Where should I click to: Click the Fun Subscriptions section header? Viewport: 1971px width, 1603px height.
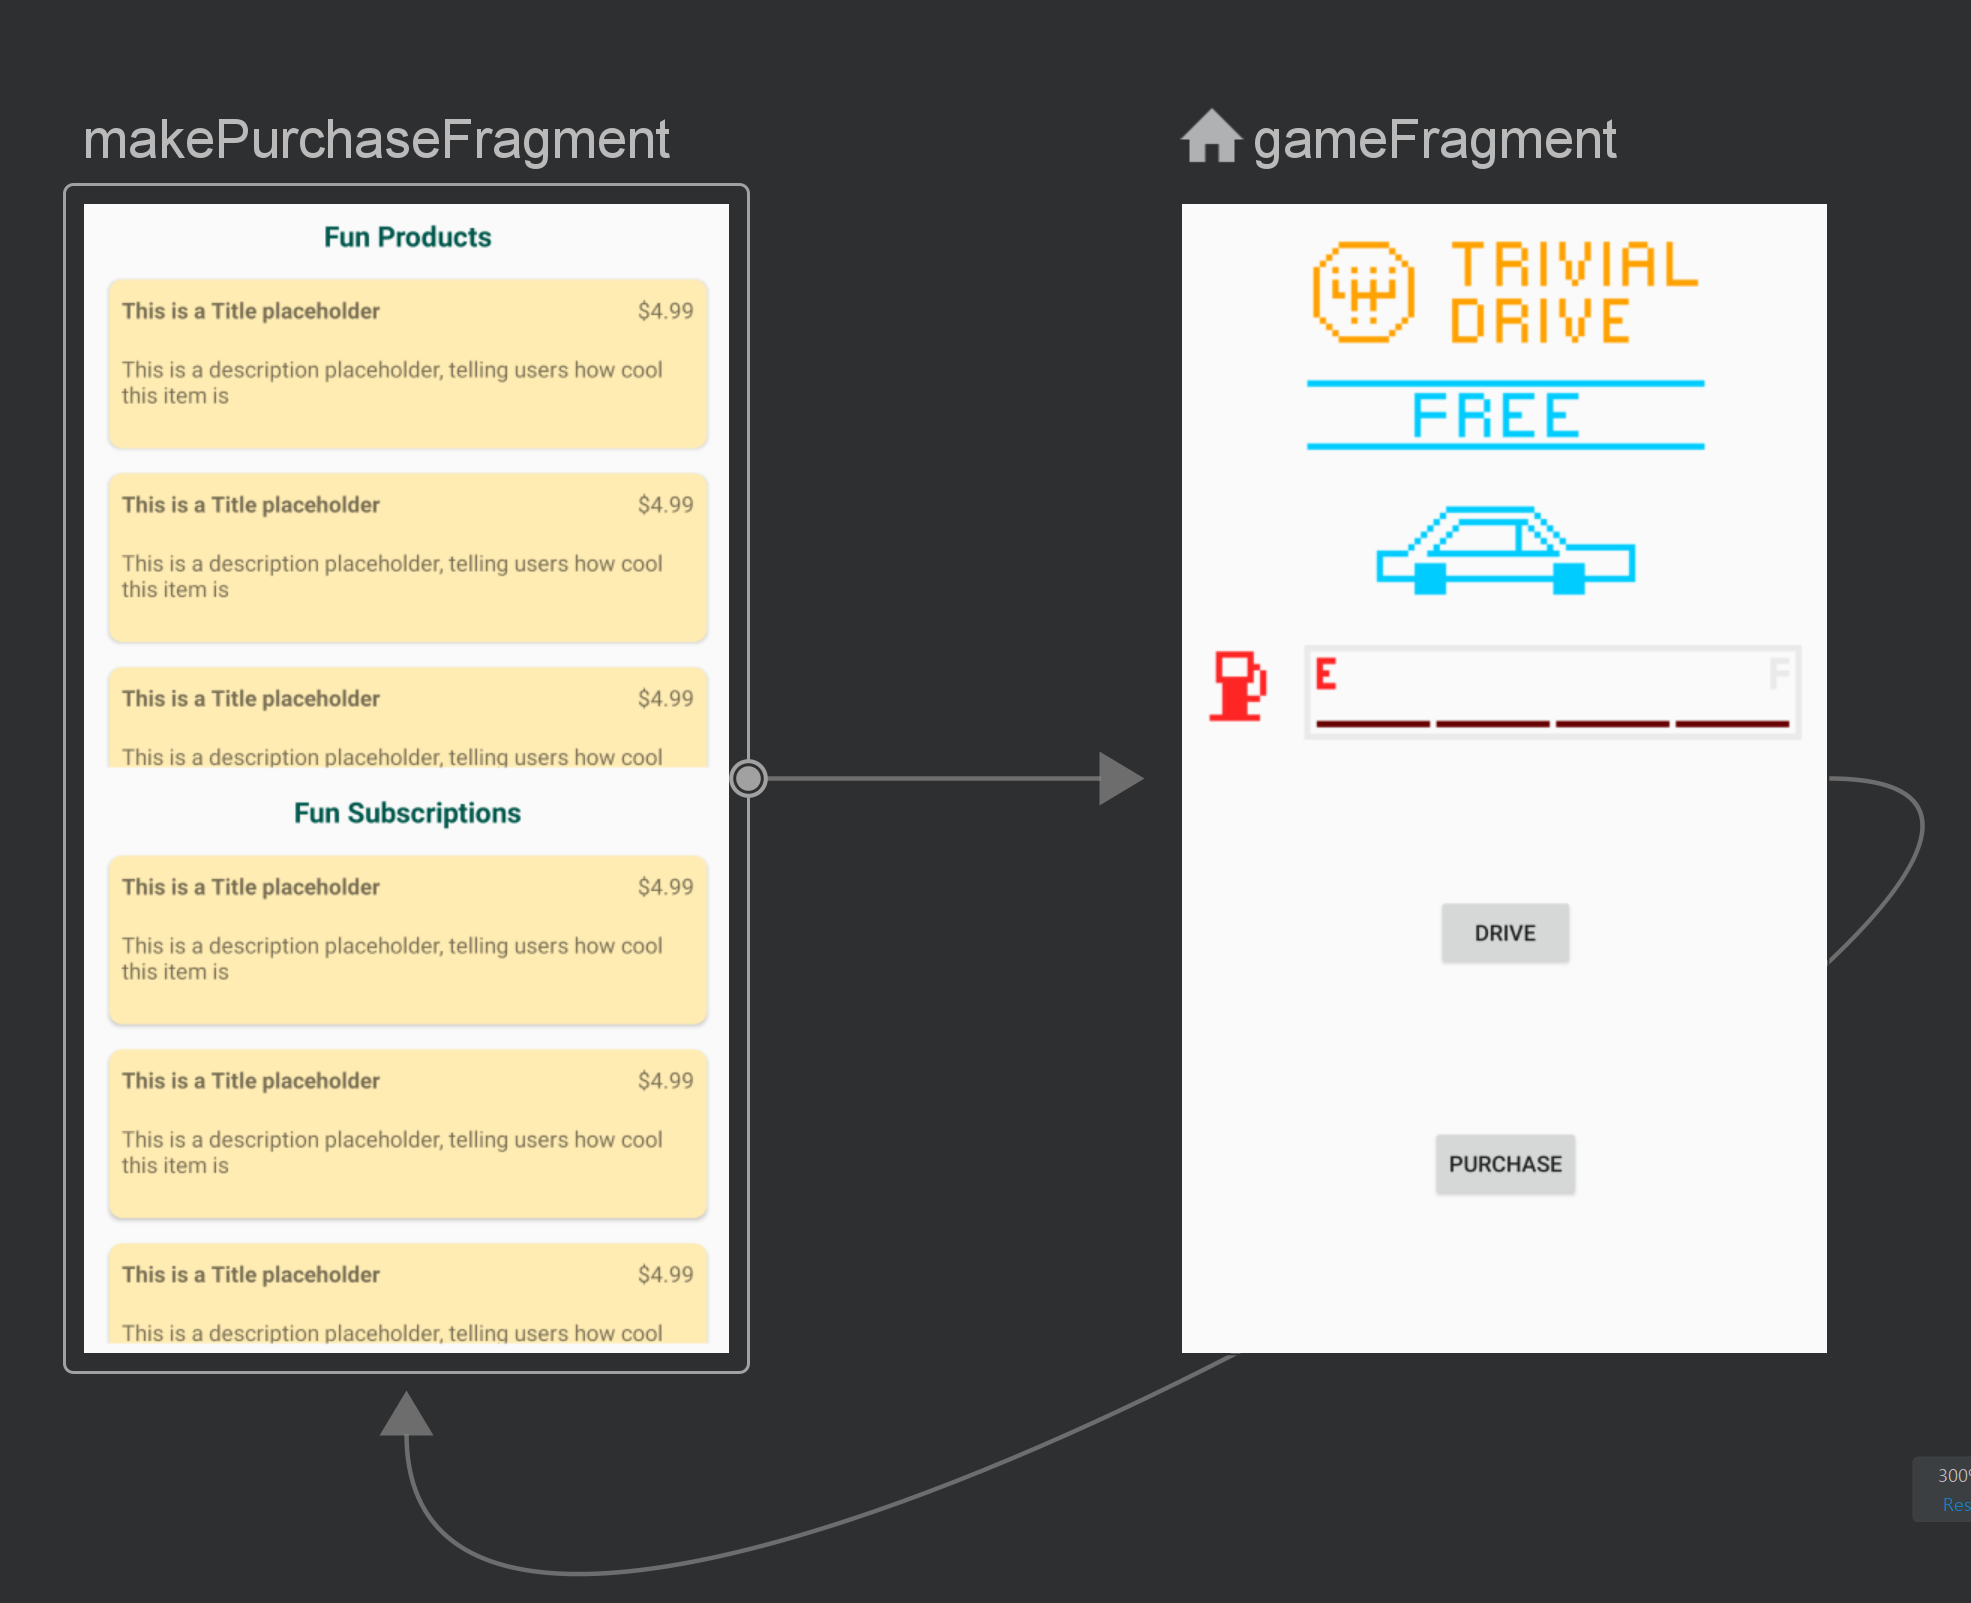coord(407,813)
